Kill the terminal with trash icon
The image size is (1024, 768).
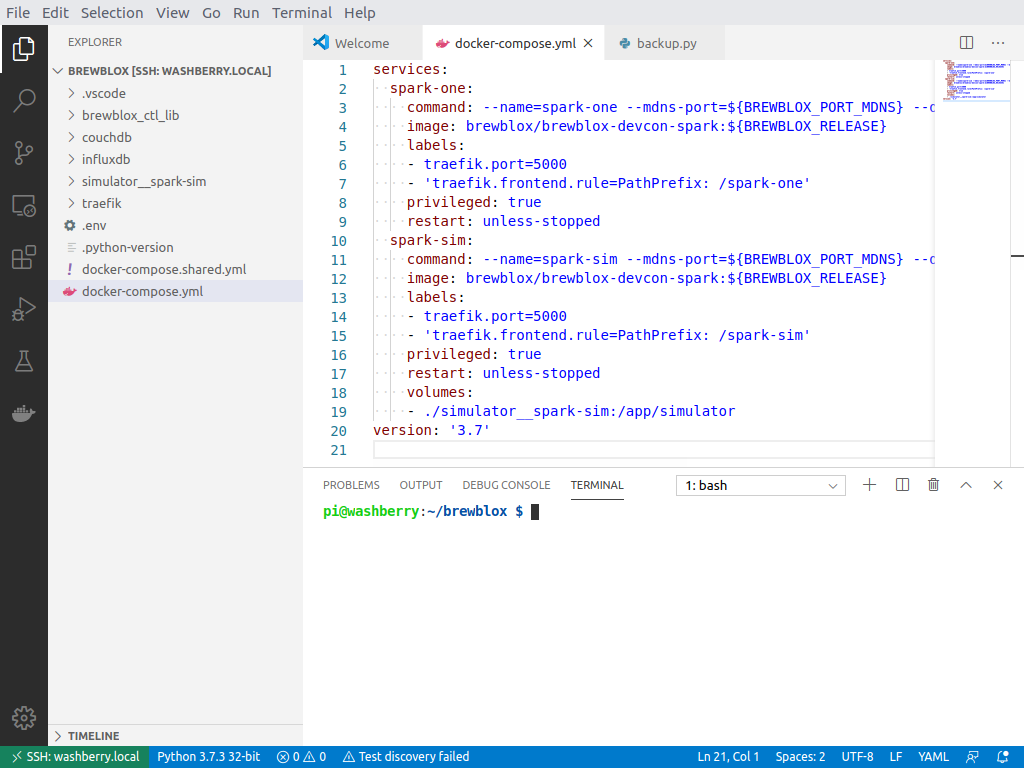click(934, 485)
